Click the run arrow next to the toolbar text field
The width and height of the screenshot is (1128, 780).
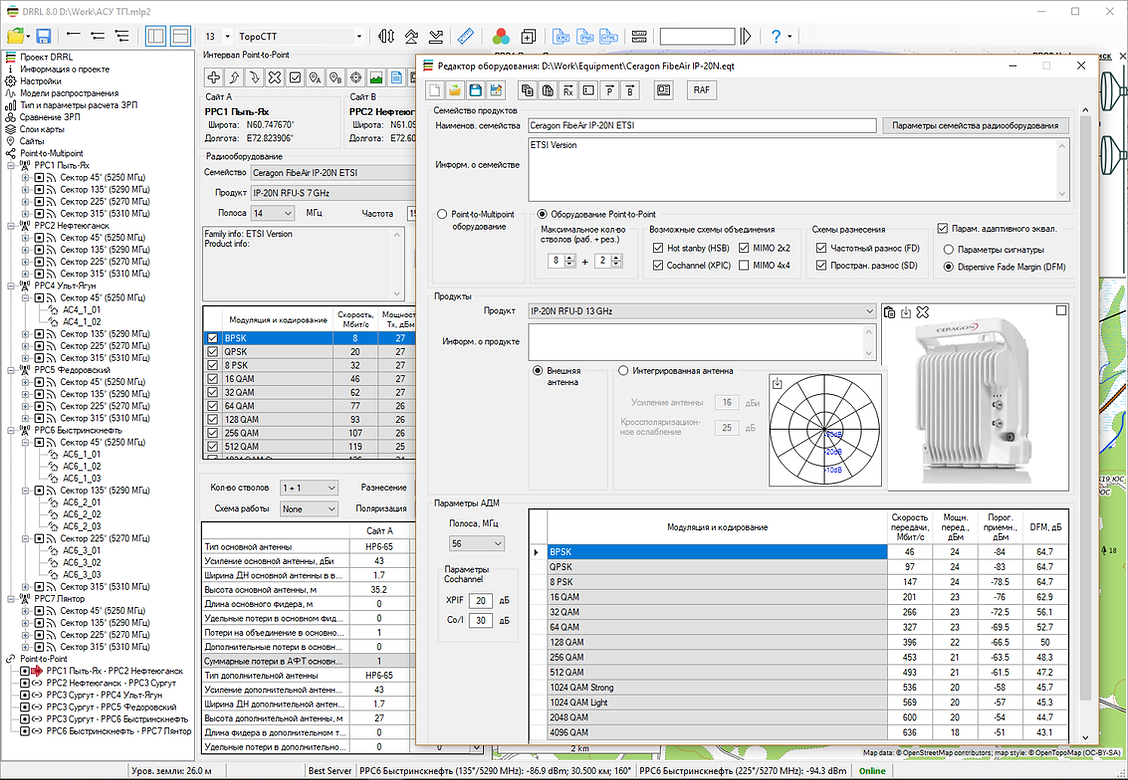[746, 36]
